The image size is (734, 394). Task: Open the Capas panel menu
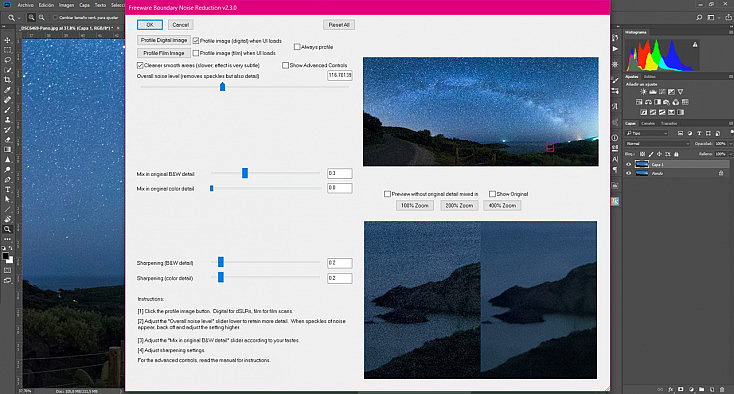point(730,124)
